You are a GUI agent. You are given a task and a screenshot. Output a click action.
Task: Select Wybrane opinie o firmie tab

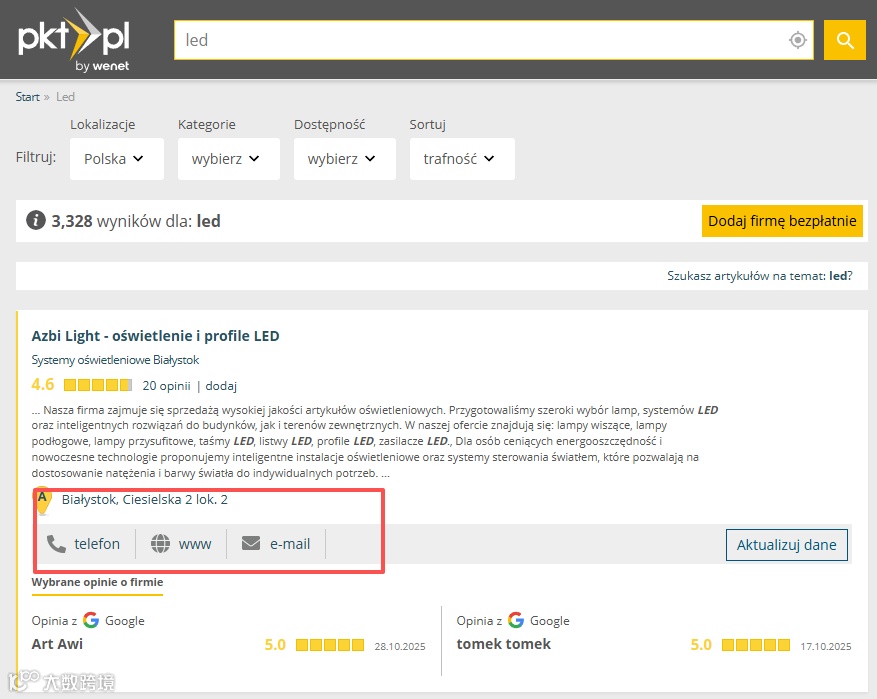[97, 582]
